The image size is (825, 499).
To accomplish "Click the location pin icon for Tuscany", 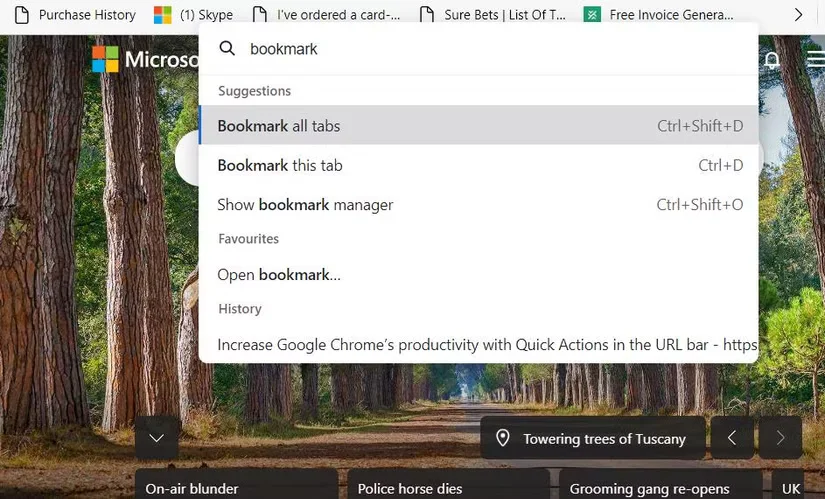I will click(502, 438).
